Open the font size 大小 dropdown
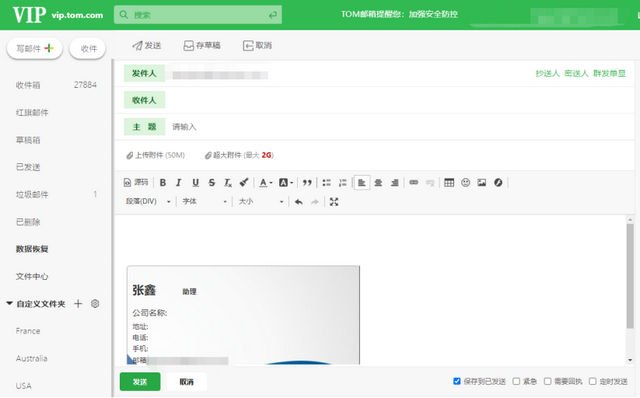The height and width of the screenshot is (398, 640). 261,202
